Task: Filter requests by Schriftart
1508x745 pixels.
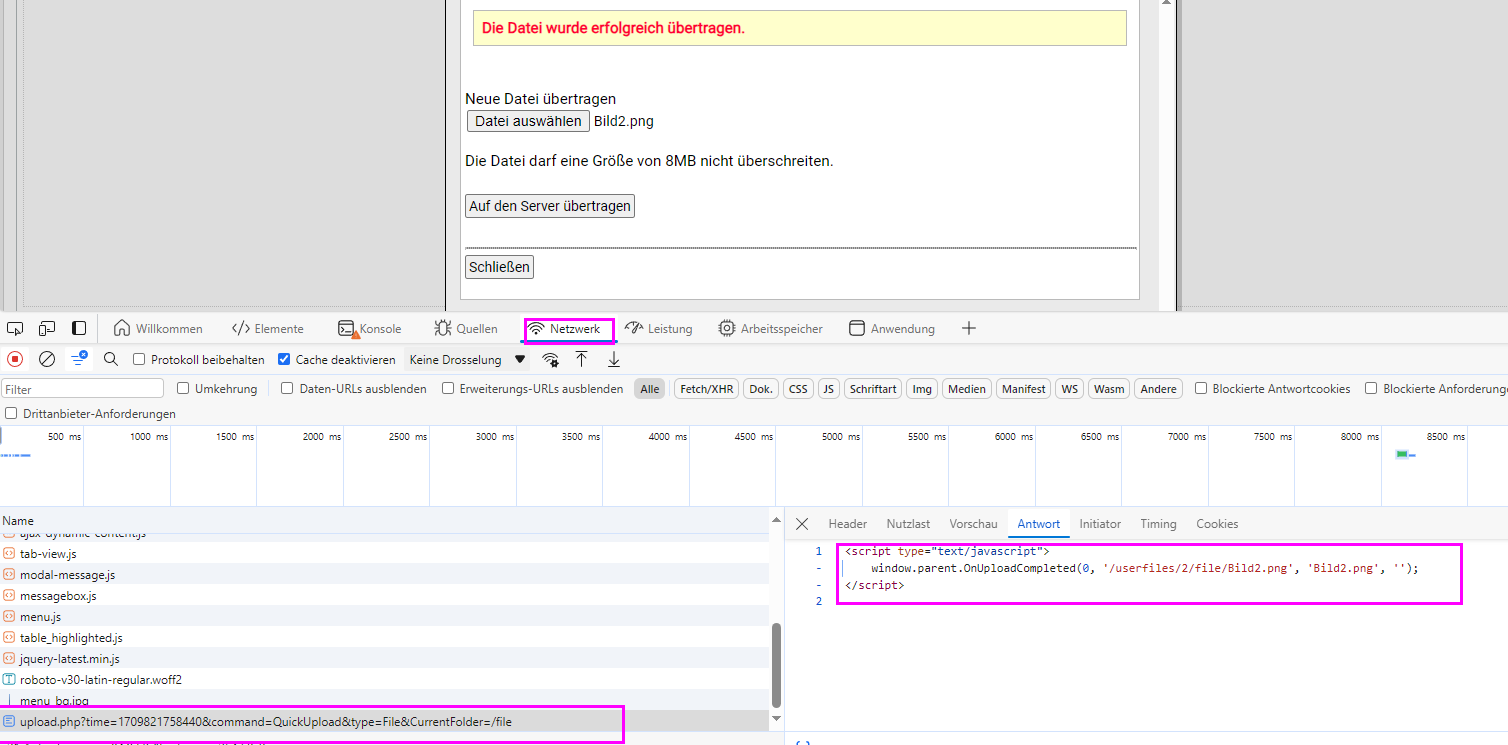Action: click(873, 389)
